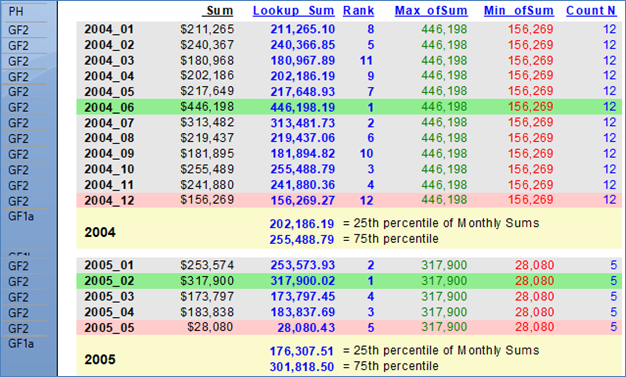Click the 253,573.93 Lookup Sum value

pyautogui.click(x=303, y=265)
